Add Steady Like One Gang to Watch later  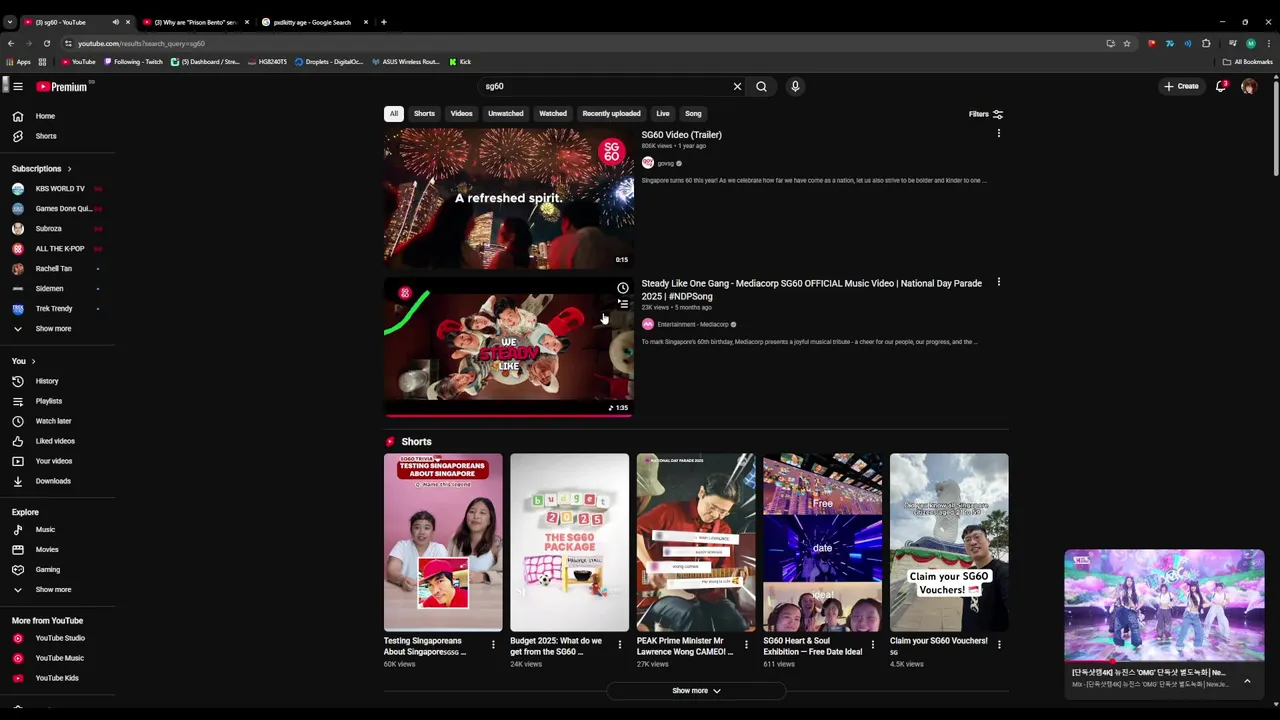pos(623,288)
